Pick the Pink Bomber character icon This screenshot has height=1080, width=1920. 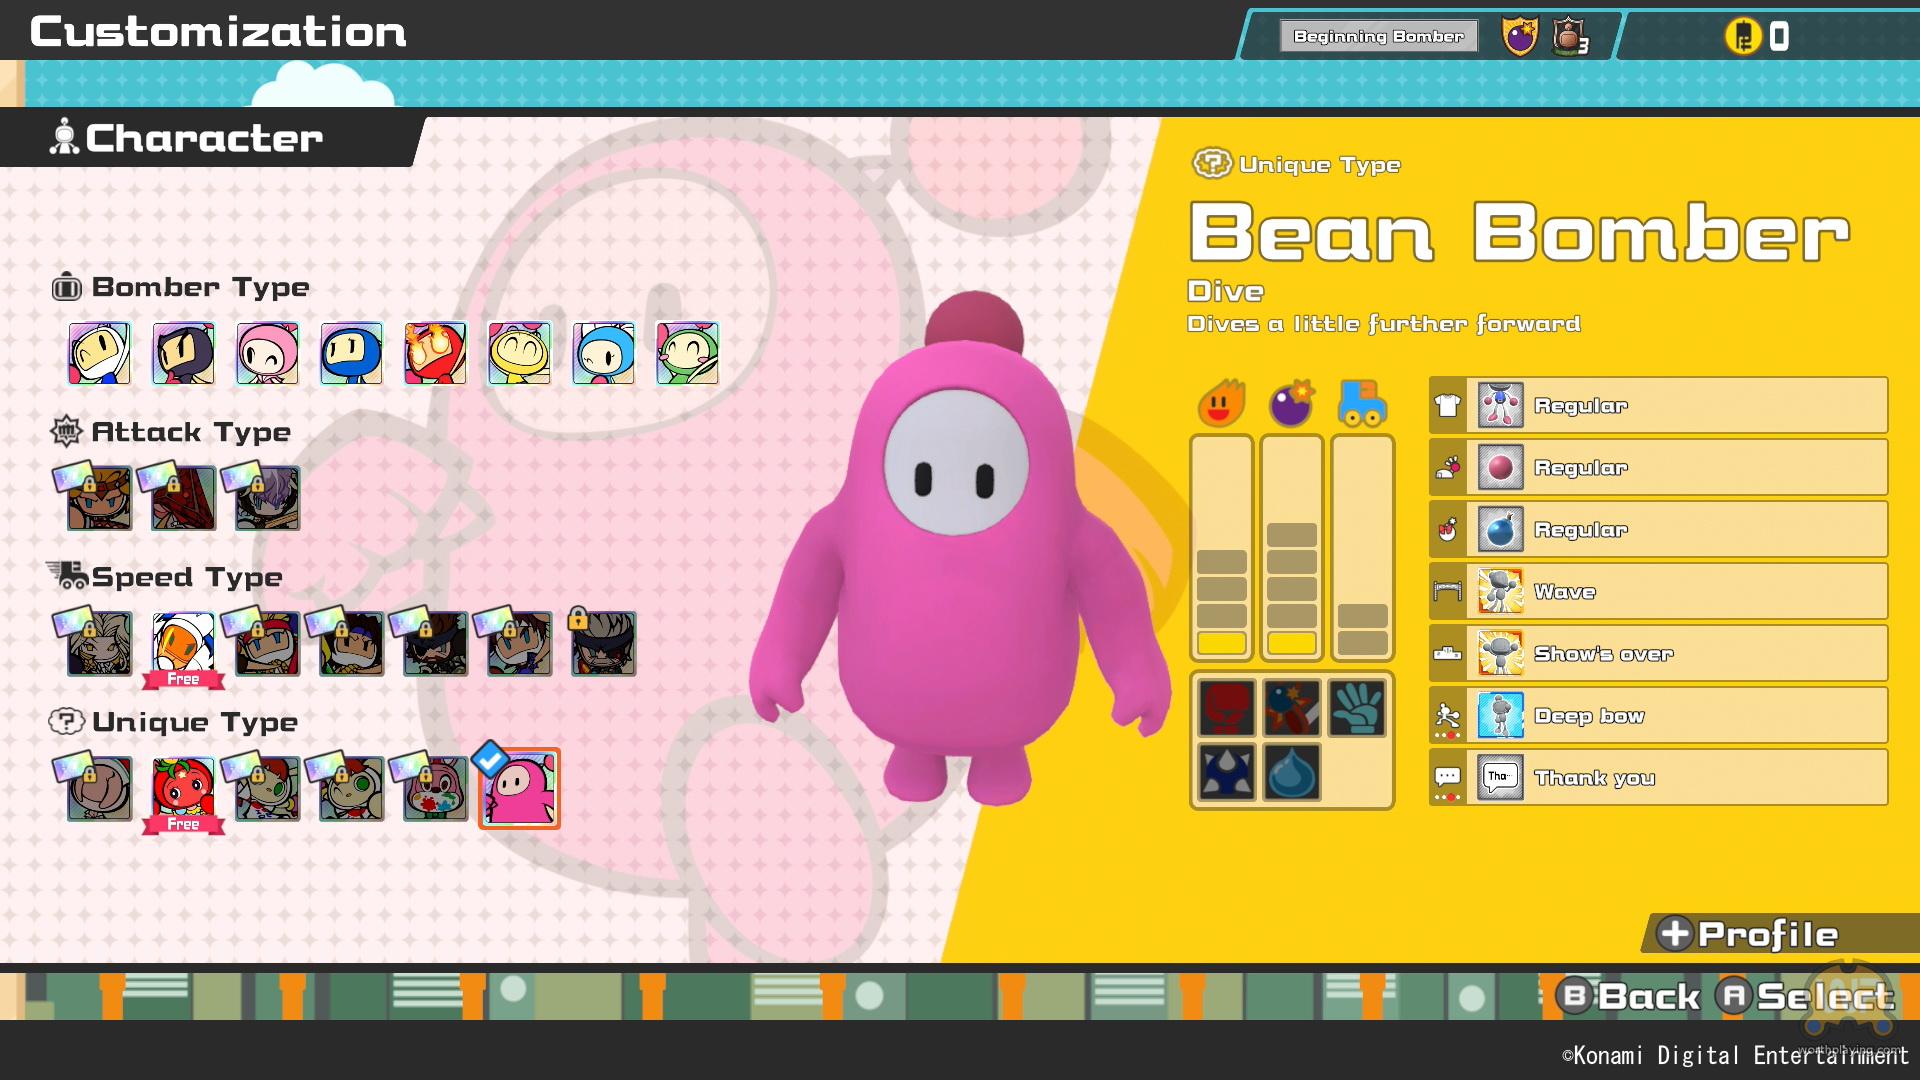[x=267, y=353]
